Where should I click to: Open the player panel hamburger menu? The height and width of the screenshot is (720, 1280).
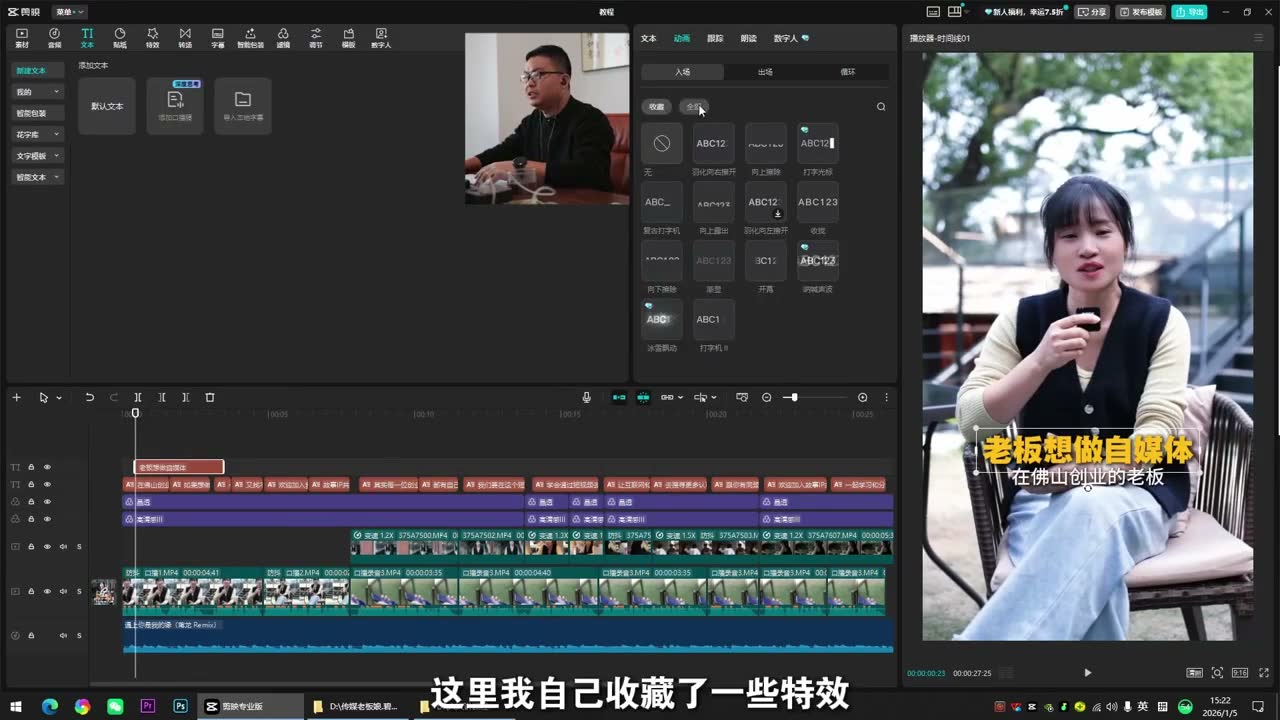click(1258, 38)
